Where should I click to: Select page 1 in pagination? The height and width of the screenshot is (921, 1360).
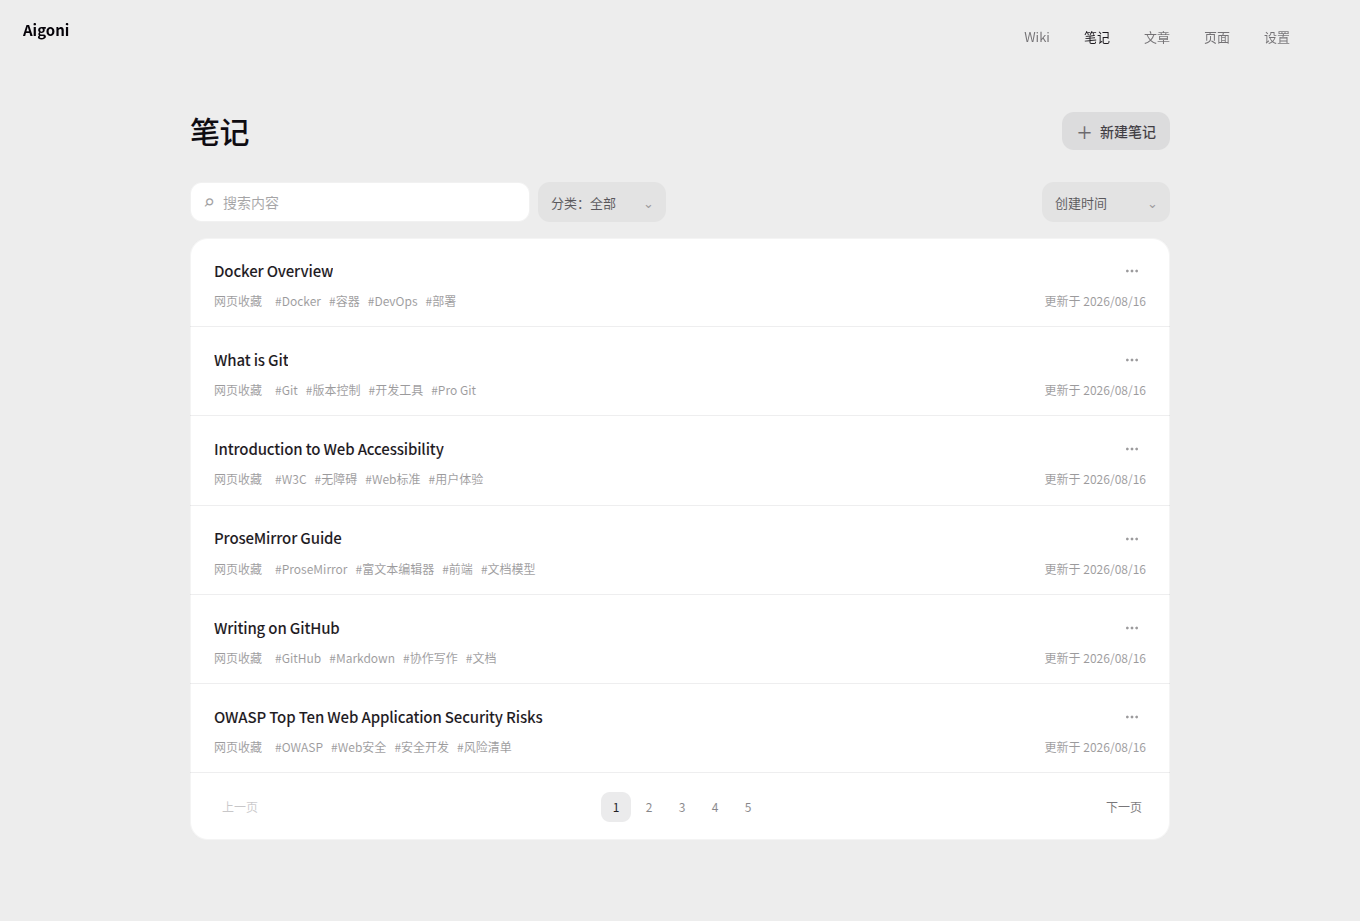[x=616, y=807]
